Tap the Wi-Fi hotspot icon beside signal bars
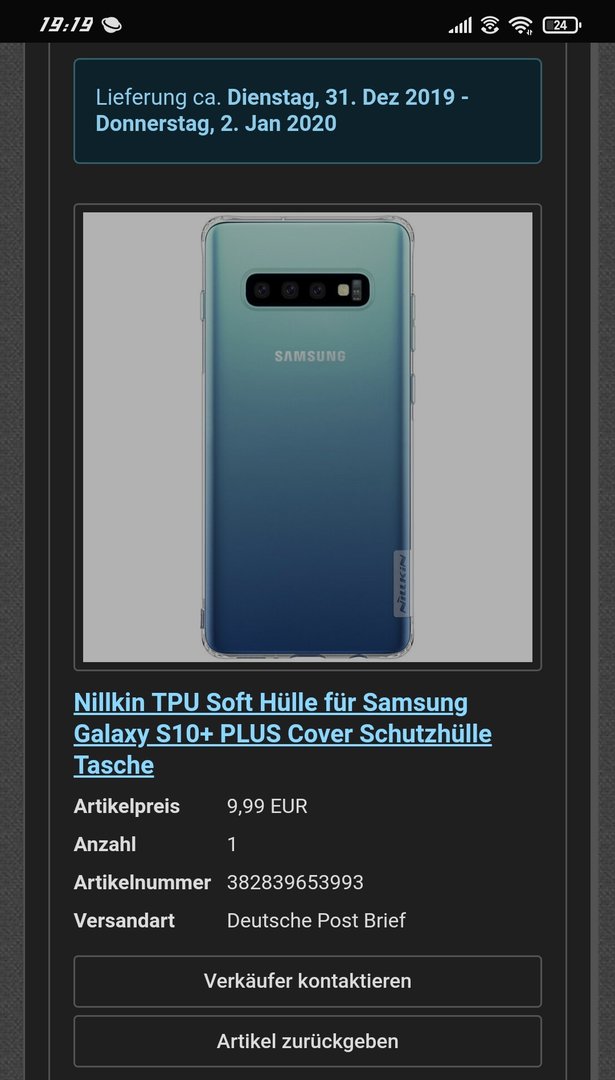 [490, 25]
